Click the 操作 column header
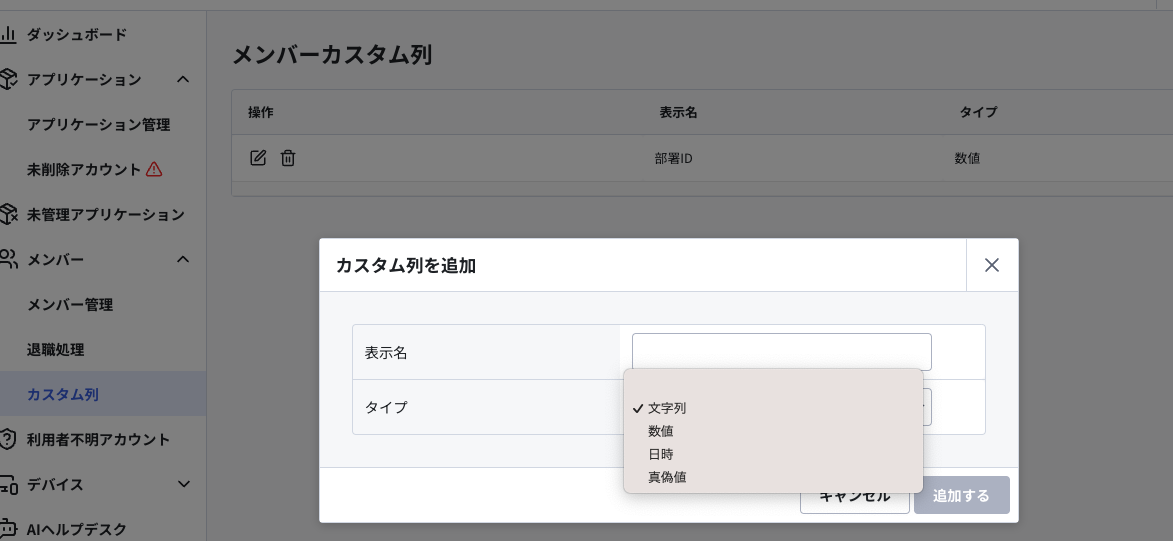 click(260, 112)
